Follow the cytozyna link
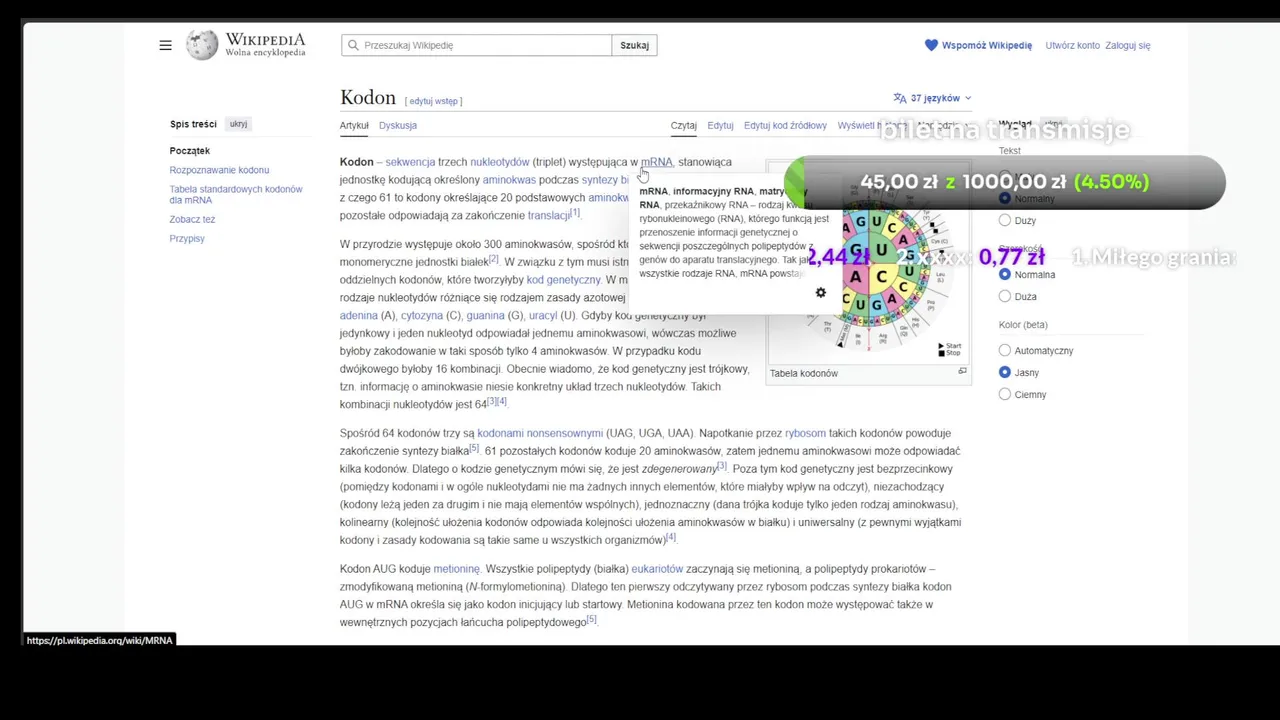This screenshot has width=1280, height=720. pos(422,316)
